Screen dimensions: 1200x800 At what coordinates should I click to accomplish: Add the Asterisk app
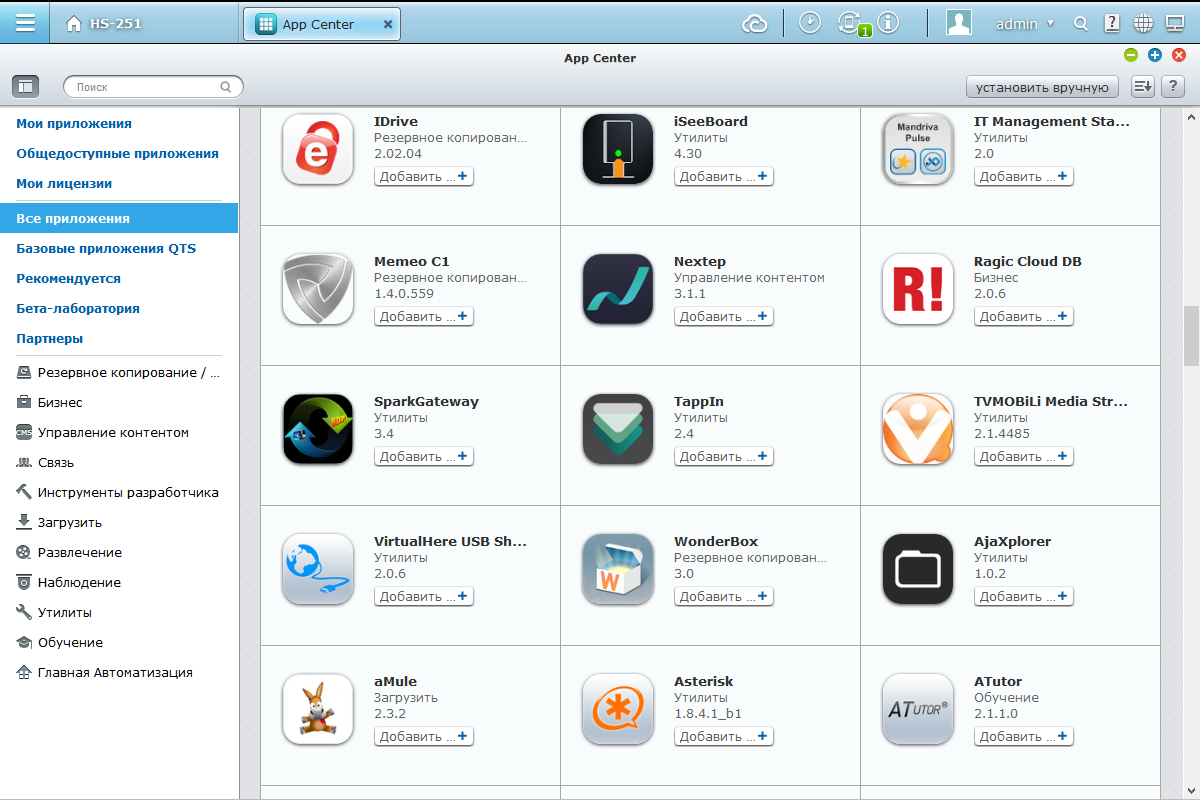coord(724,736)
